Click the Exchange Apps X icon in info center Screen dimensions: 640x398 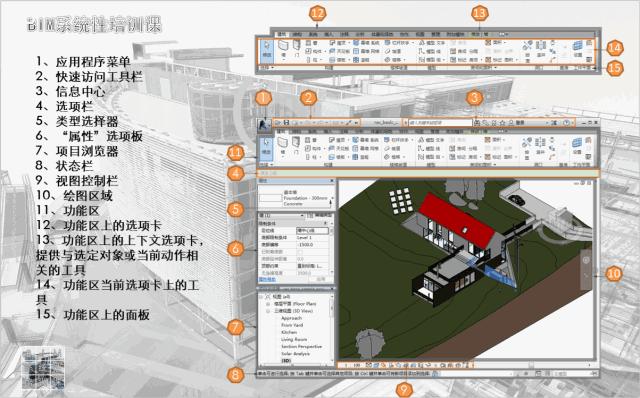click(554, 122)
